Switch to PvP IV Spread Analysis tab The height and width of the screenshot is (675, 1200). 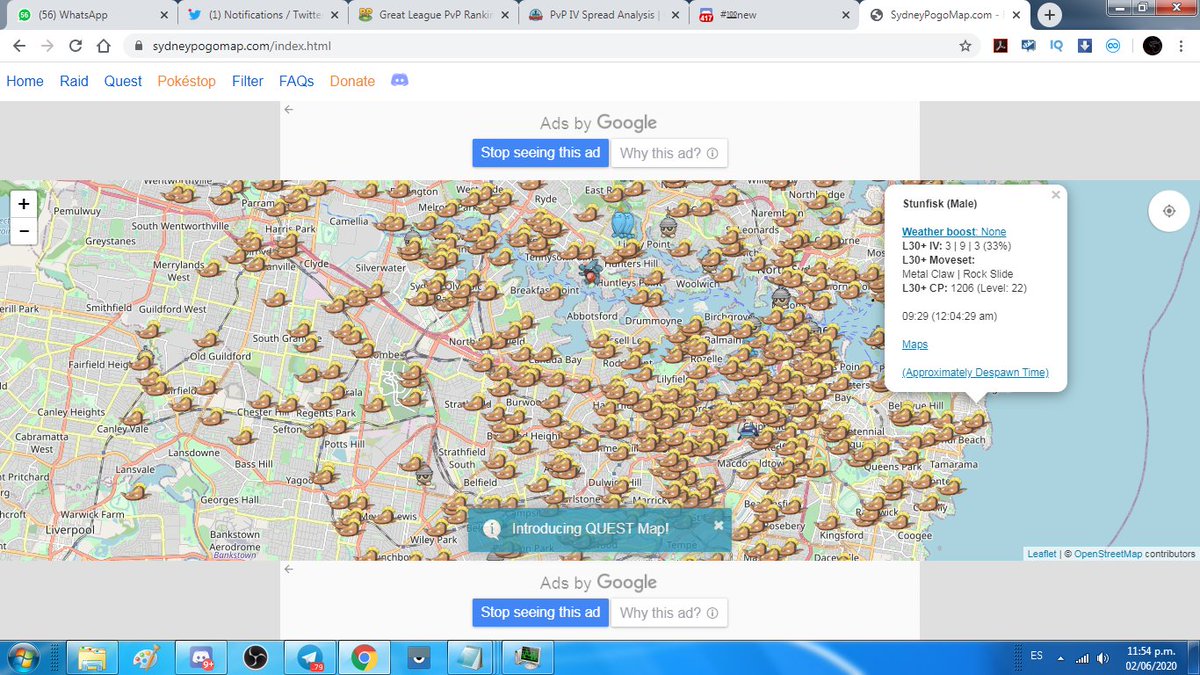coord(604,16)
